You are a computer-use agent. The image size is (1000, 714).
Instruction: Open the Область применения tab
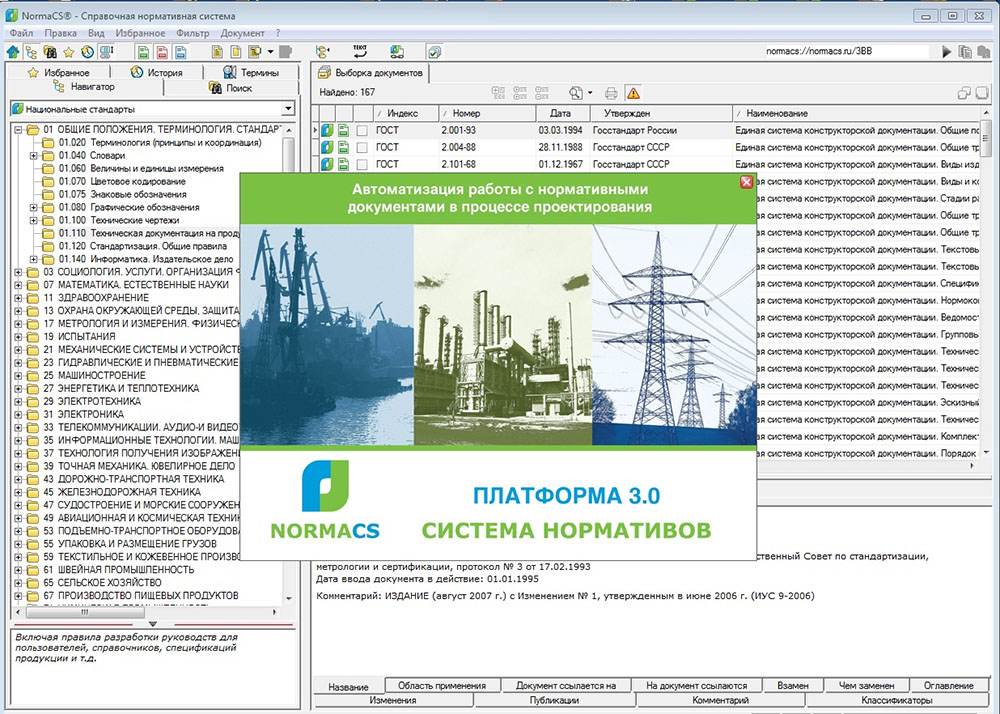[x=442, y=686]
